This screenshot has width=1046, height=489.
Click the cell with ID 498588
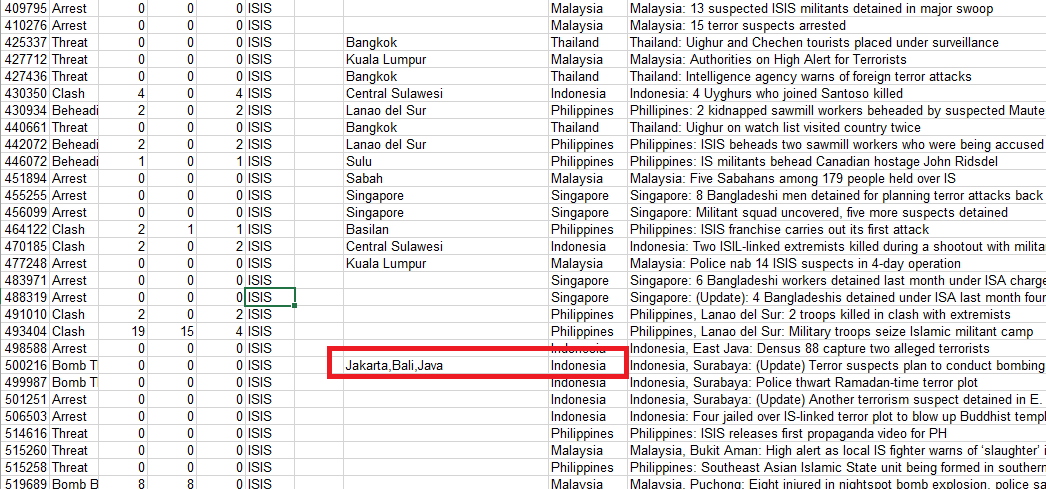coord(25,349)
